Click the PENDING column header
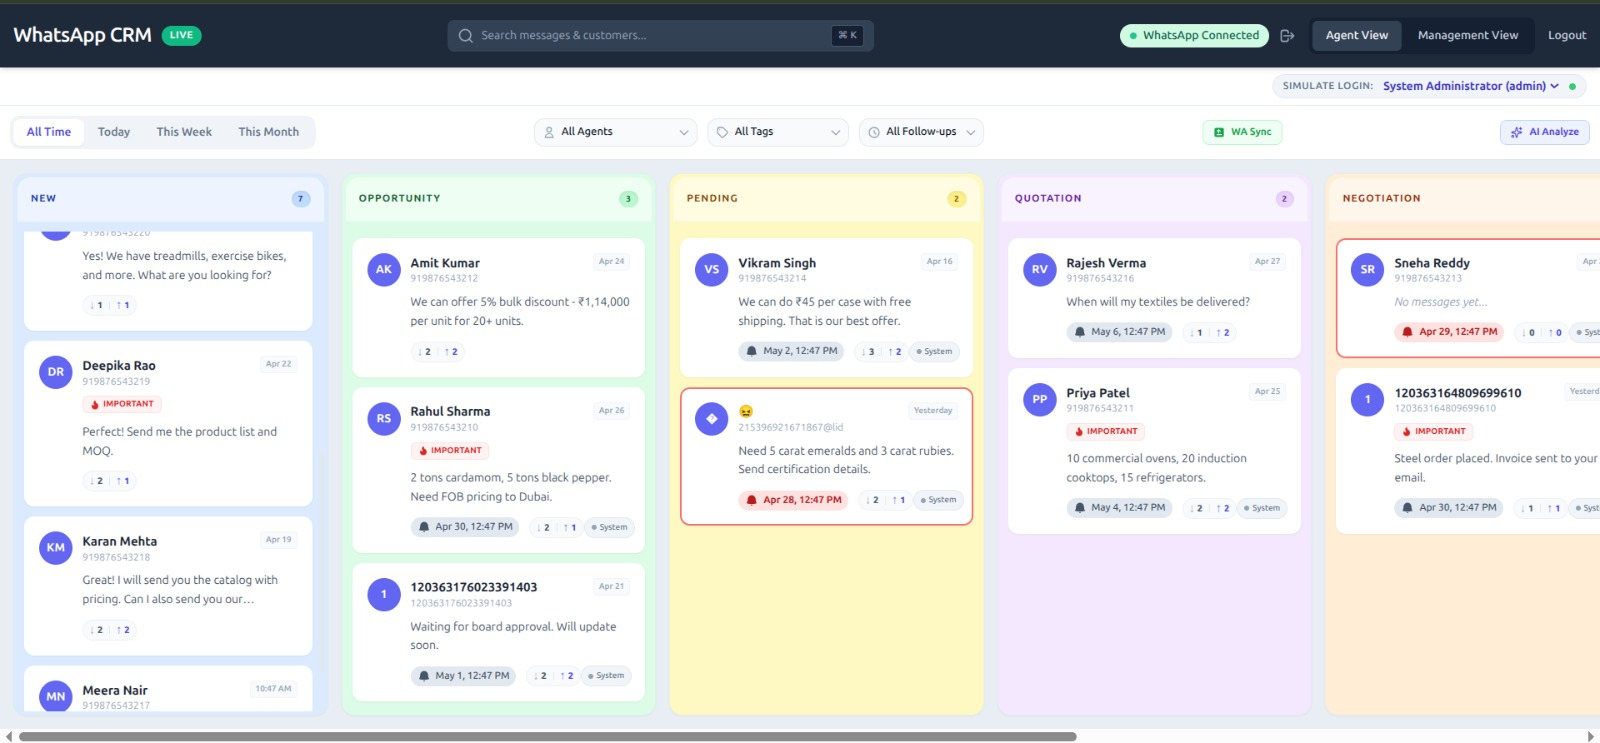Screen dimensions: 1600x743 click(x=826, y=199)
